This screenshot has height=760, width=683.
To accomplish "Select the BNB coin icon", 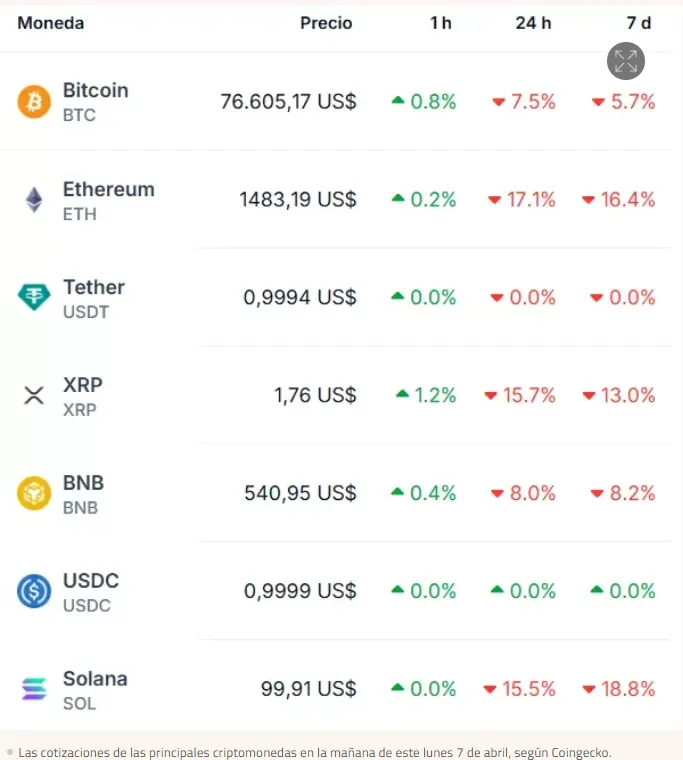I will coord(34,493).
